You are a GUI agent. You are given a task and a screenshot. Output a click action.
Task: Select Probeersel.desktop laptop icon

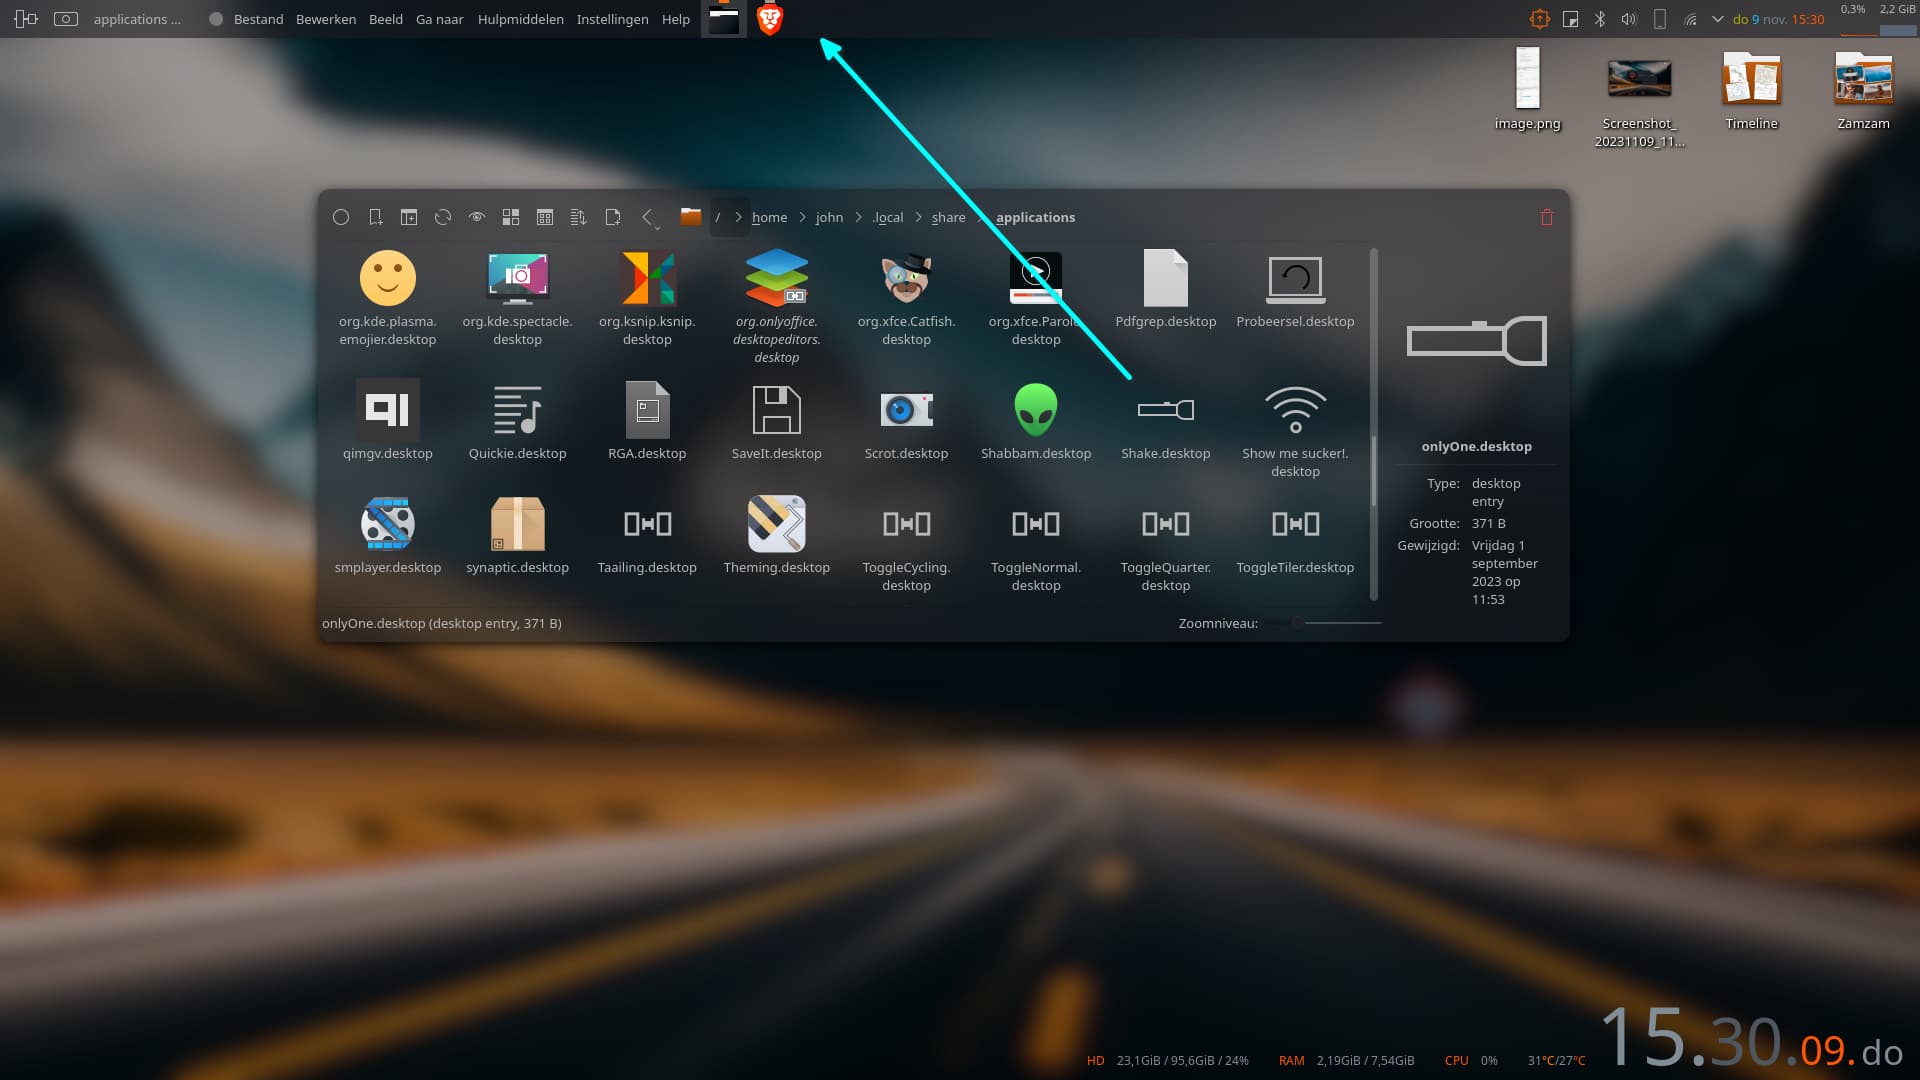click(1296, 279)
